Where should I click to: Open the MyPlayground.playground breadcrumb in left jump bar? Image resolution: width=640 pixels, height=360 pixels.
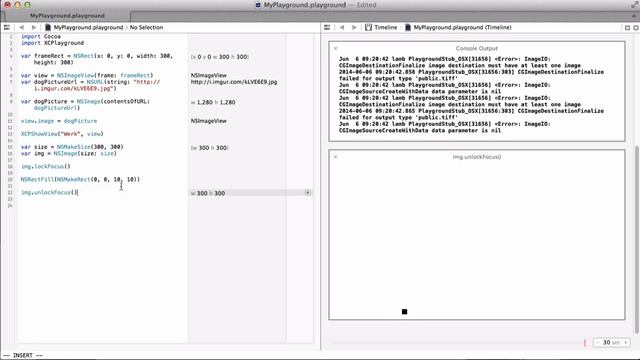pyautogui.click(x=88, y=27)
